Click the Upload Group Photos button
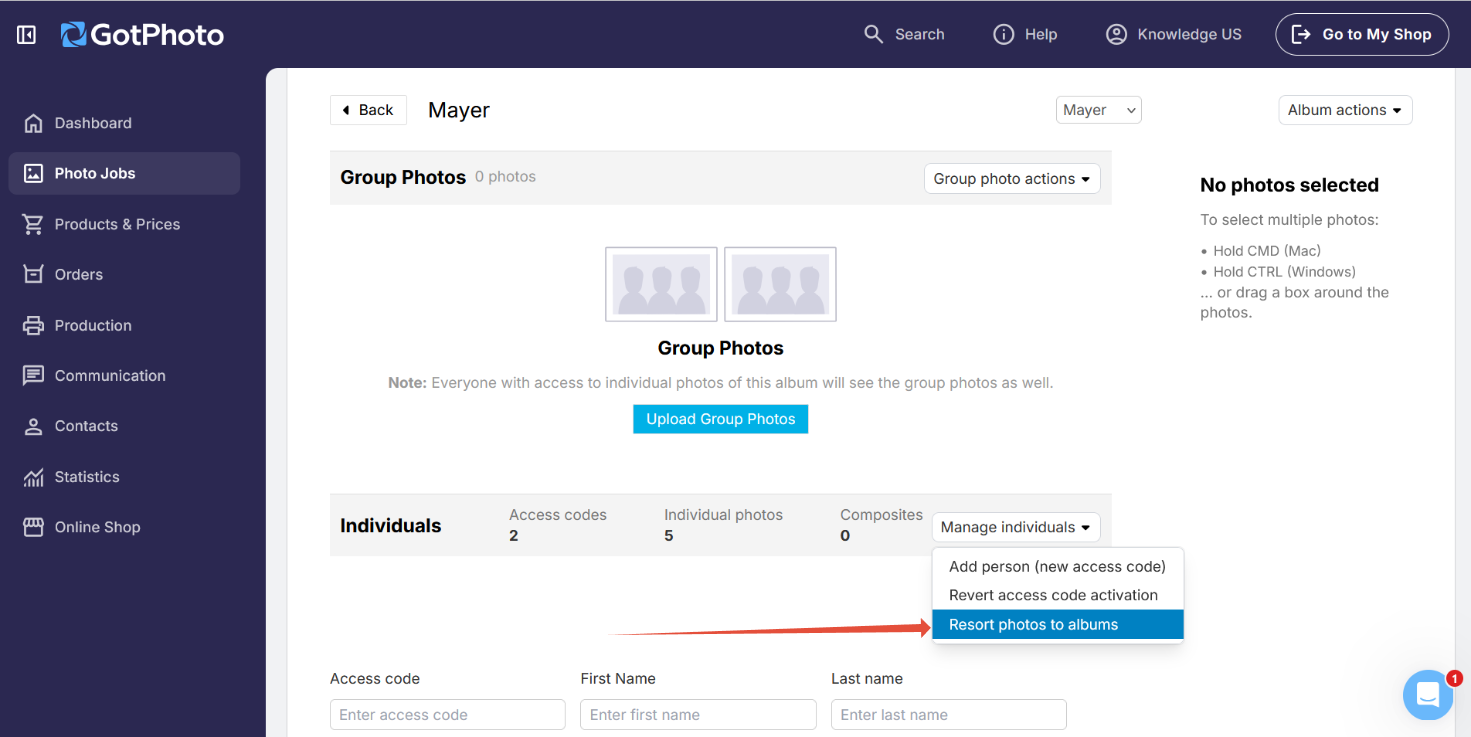Viewport: 1471px width, 737px height. coord(720,419)
